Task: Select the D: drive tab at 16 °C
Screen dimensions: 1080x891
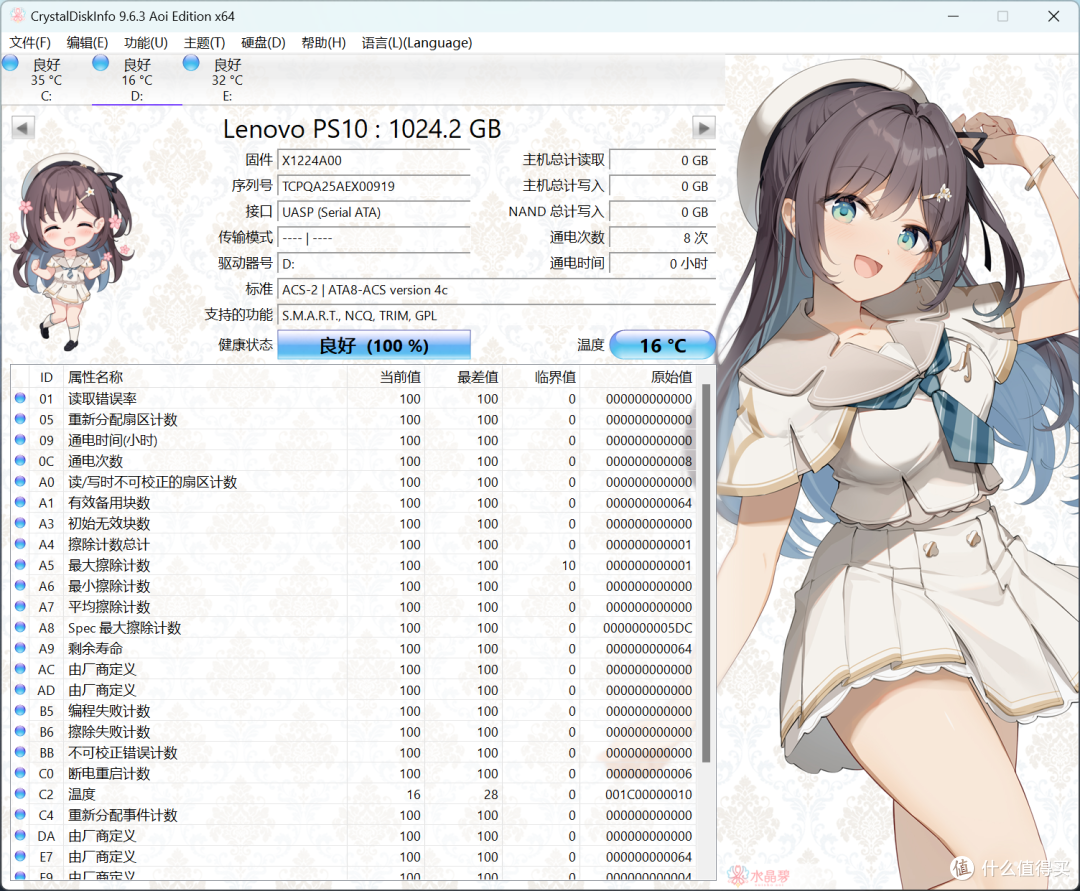Action: (x=136, y=79)
